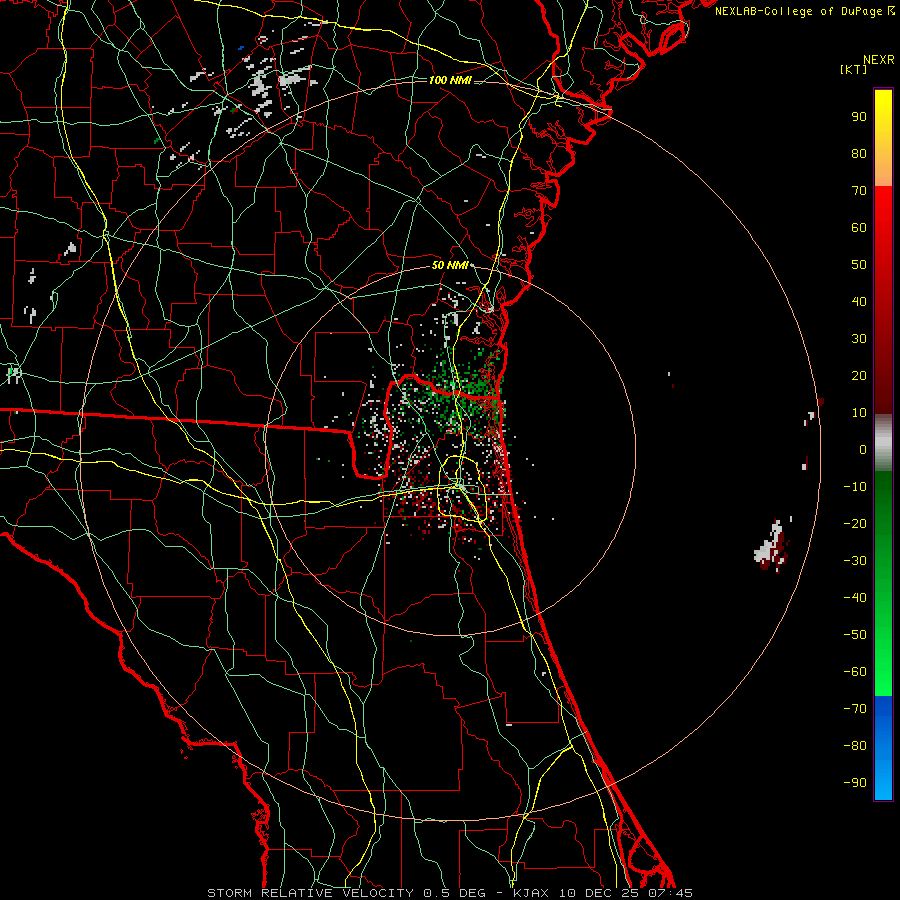Click the -30 value on the velocity scale
900x900 pixels.
click(x=855, y=561)
